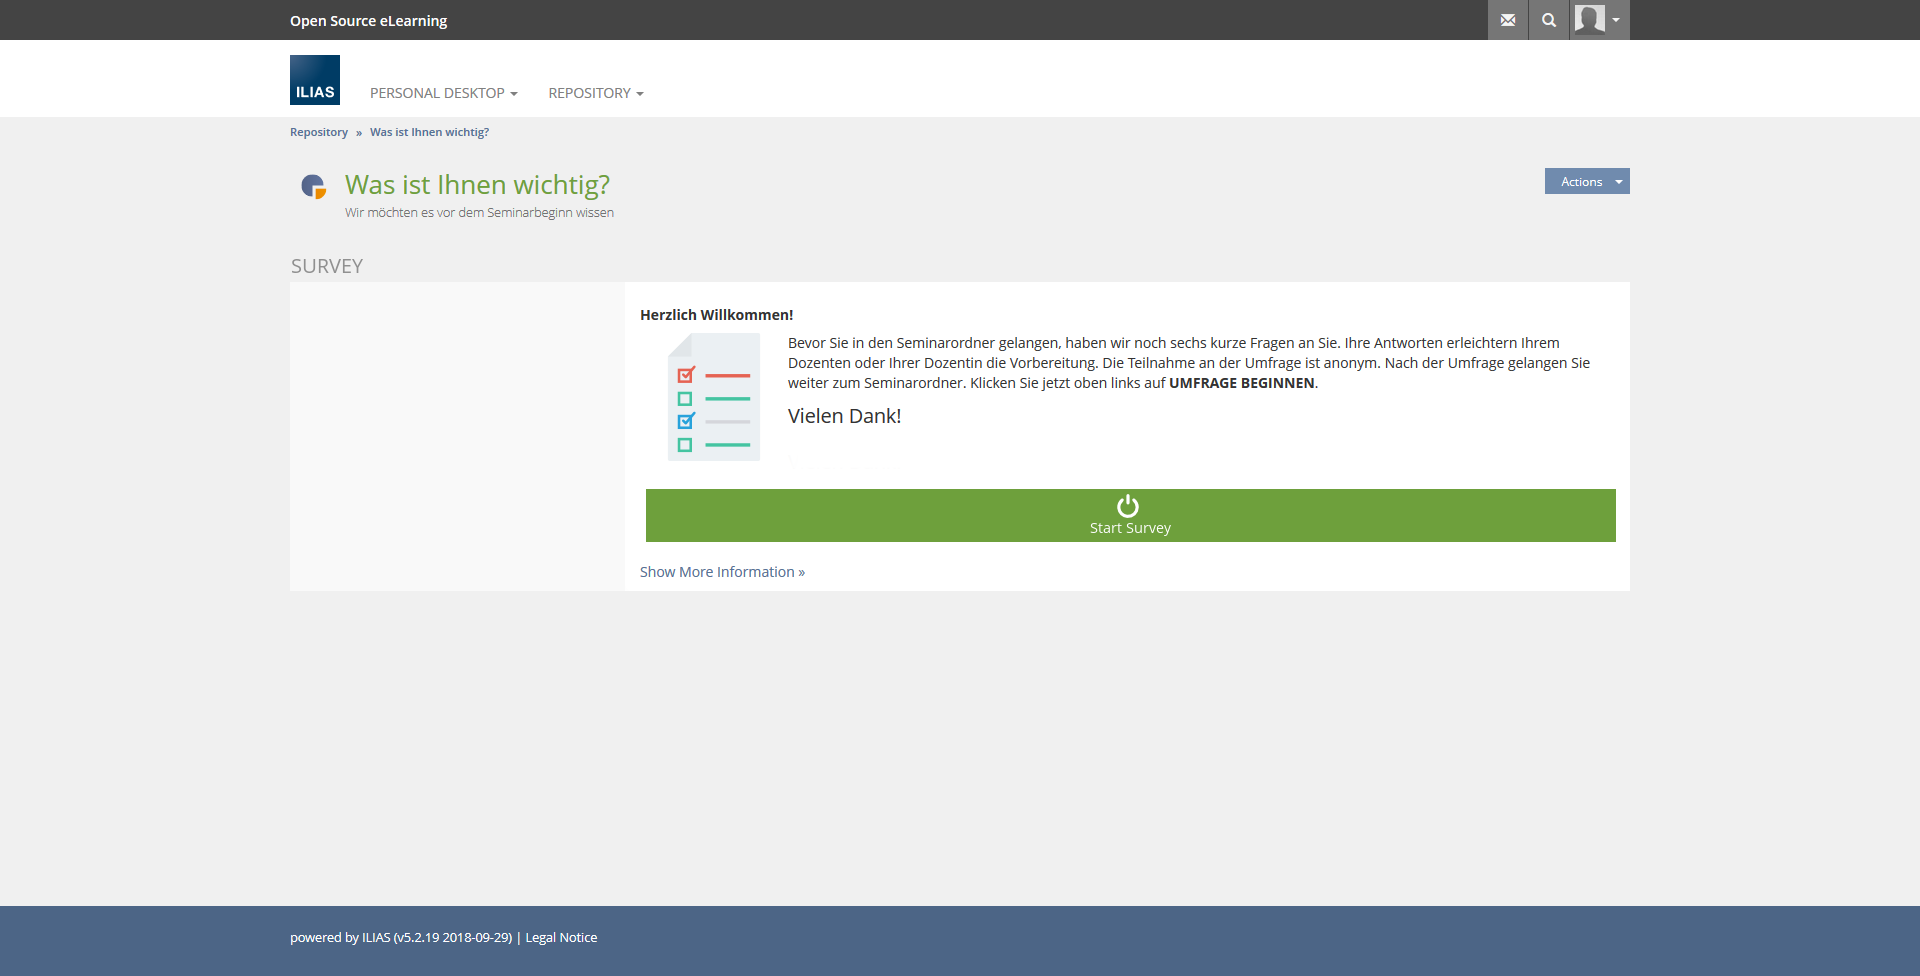Screen dimensions: 1920x976
Task: Open the mail envelope icon
Action: [x=1508, y=20]
